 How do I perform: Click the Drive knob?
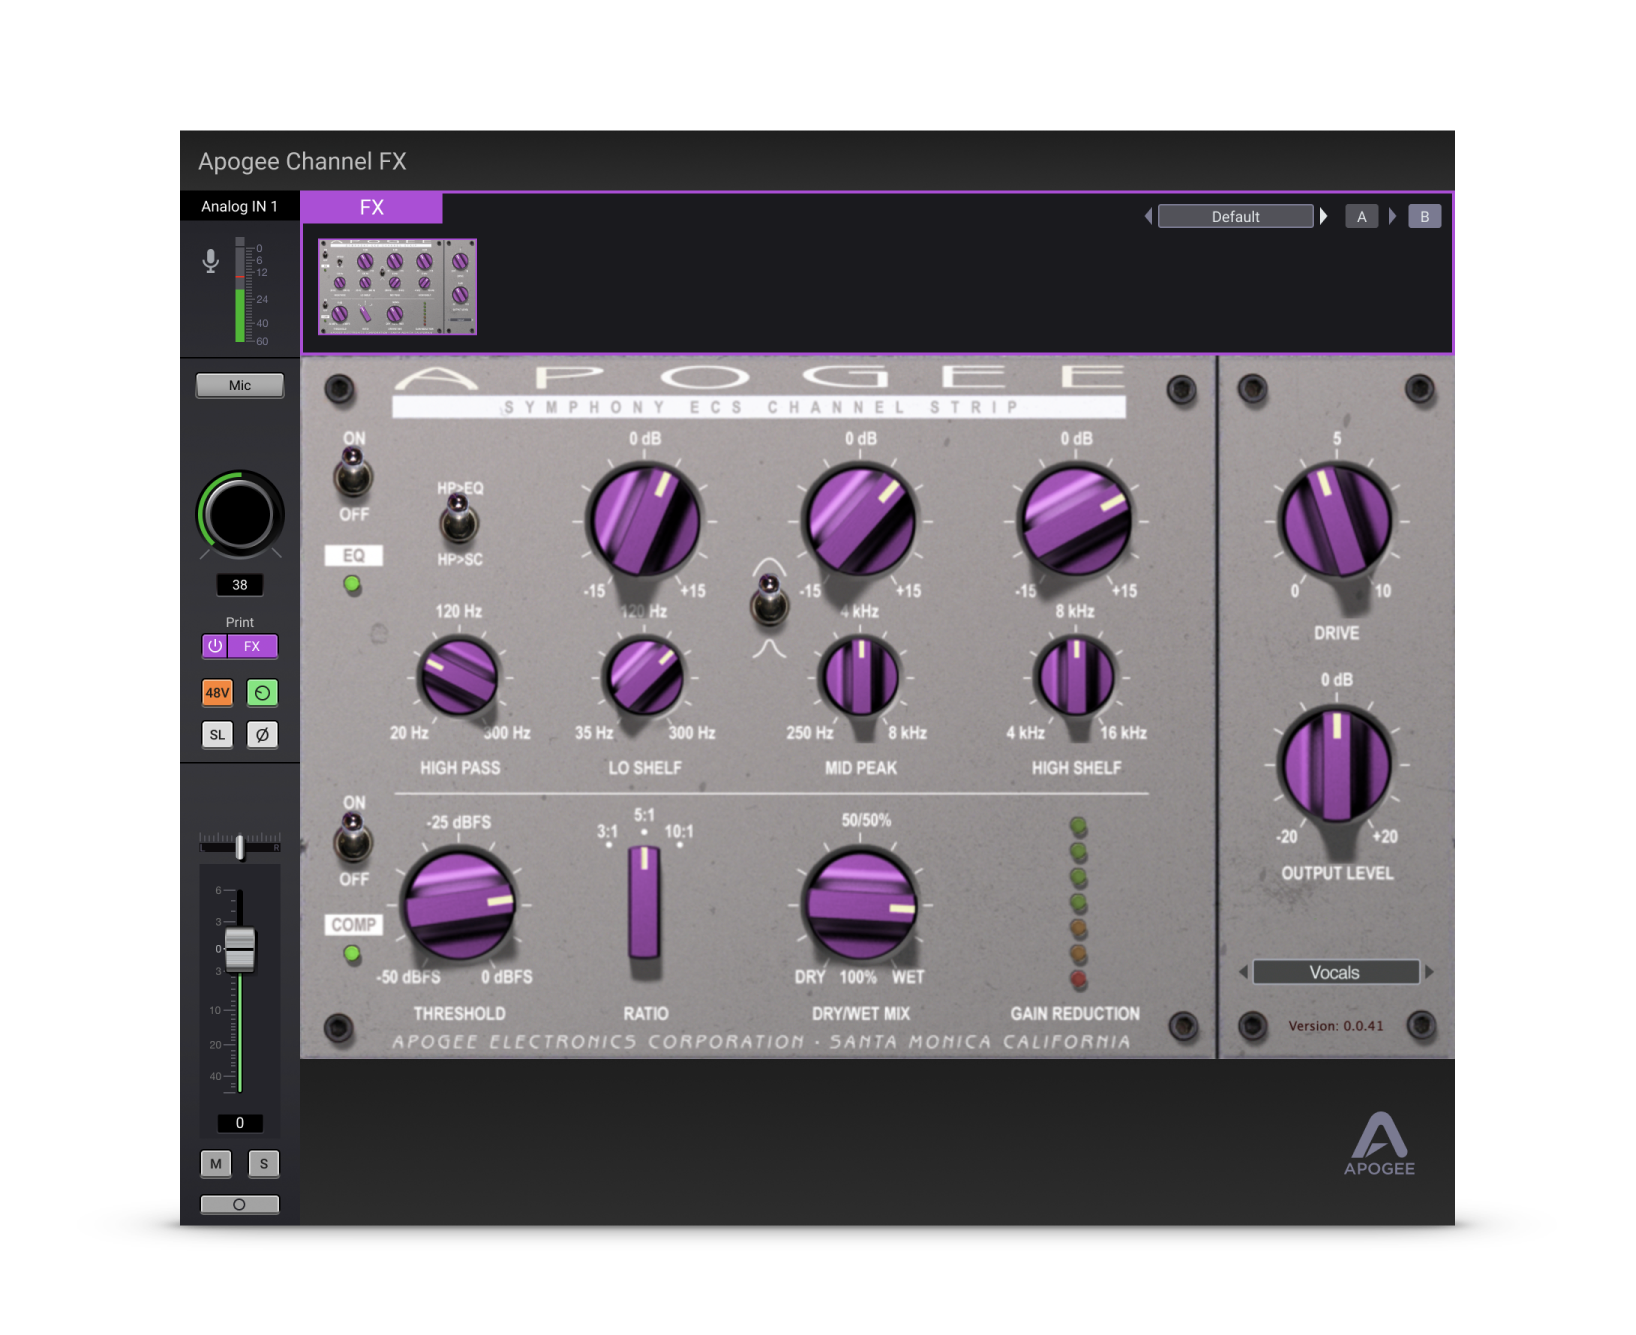(1337, 520)
